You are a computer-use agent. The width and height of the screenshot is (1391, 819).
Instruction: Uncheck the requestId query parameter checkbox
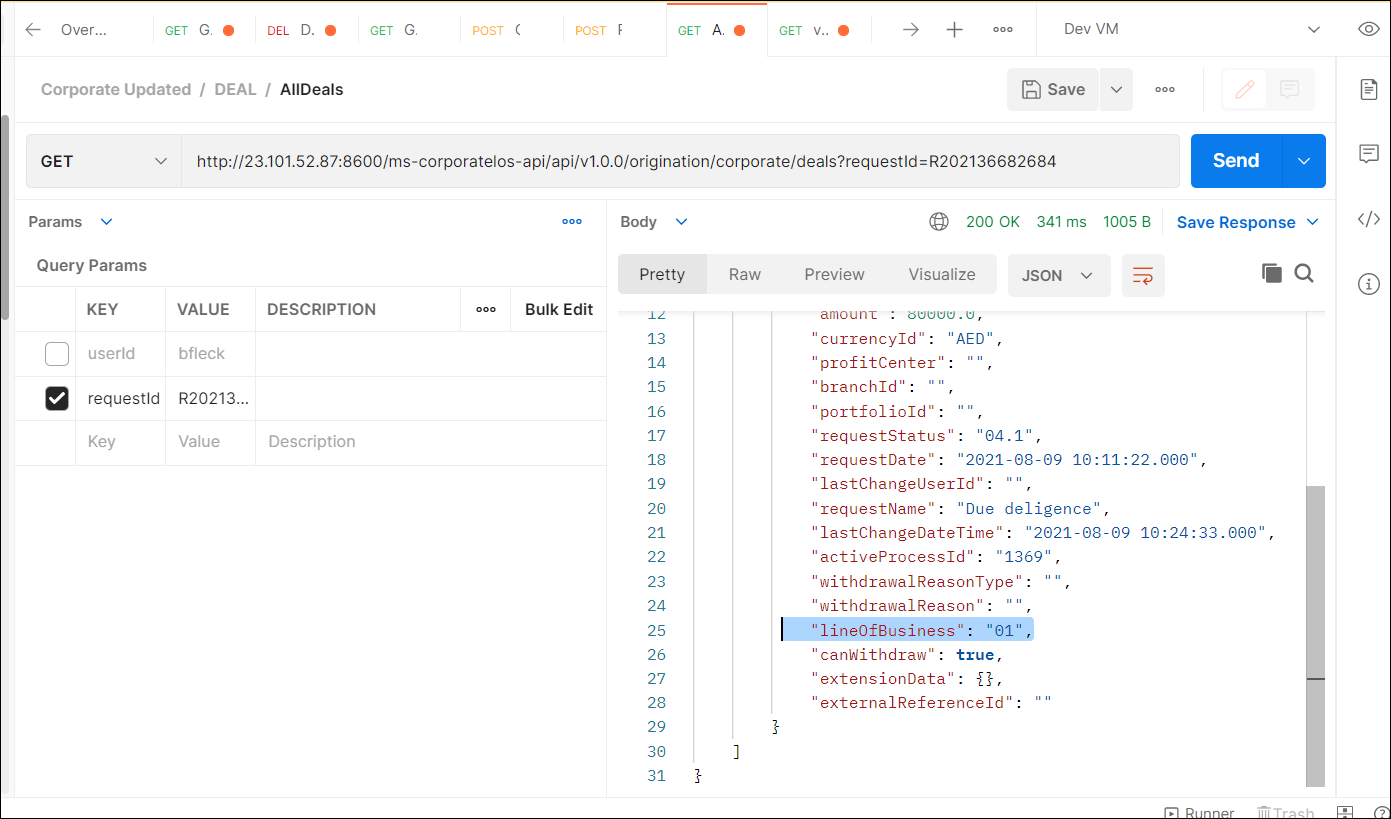click(57, 398)
